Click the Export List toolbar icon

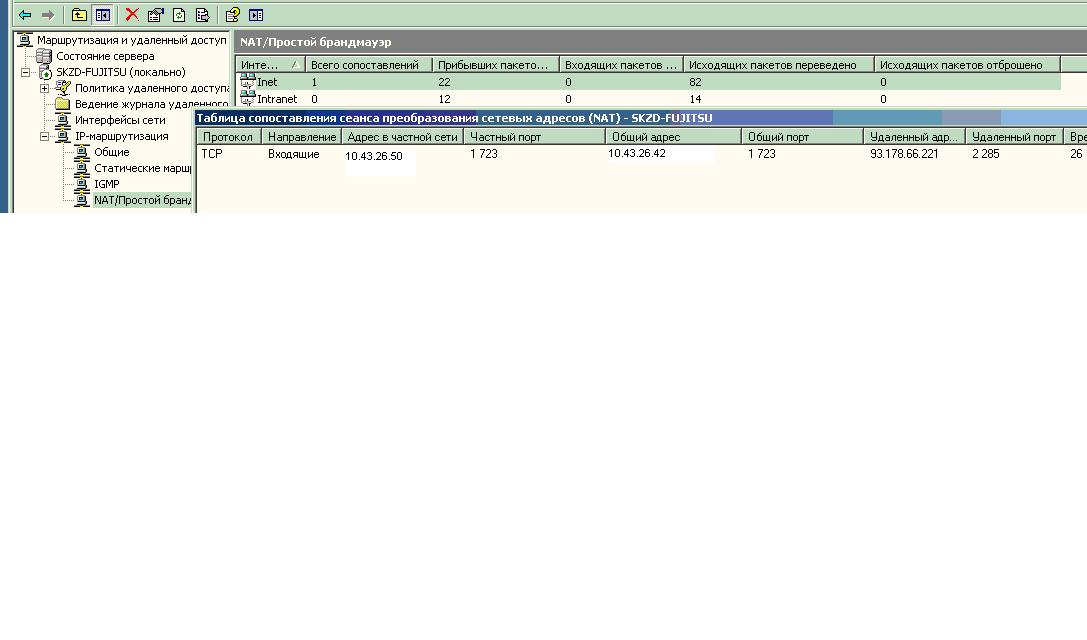click(x=202, y=15)
